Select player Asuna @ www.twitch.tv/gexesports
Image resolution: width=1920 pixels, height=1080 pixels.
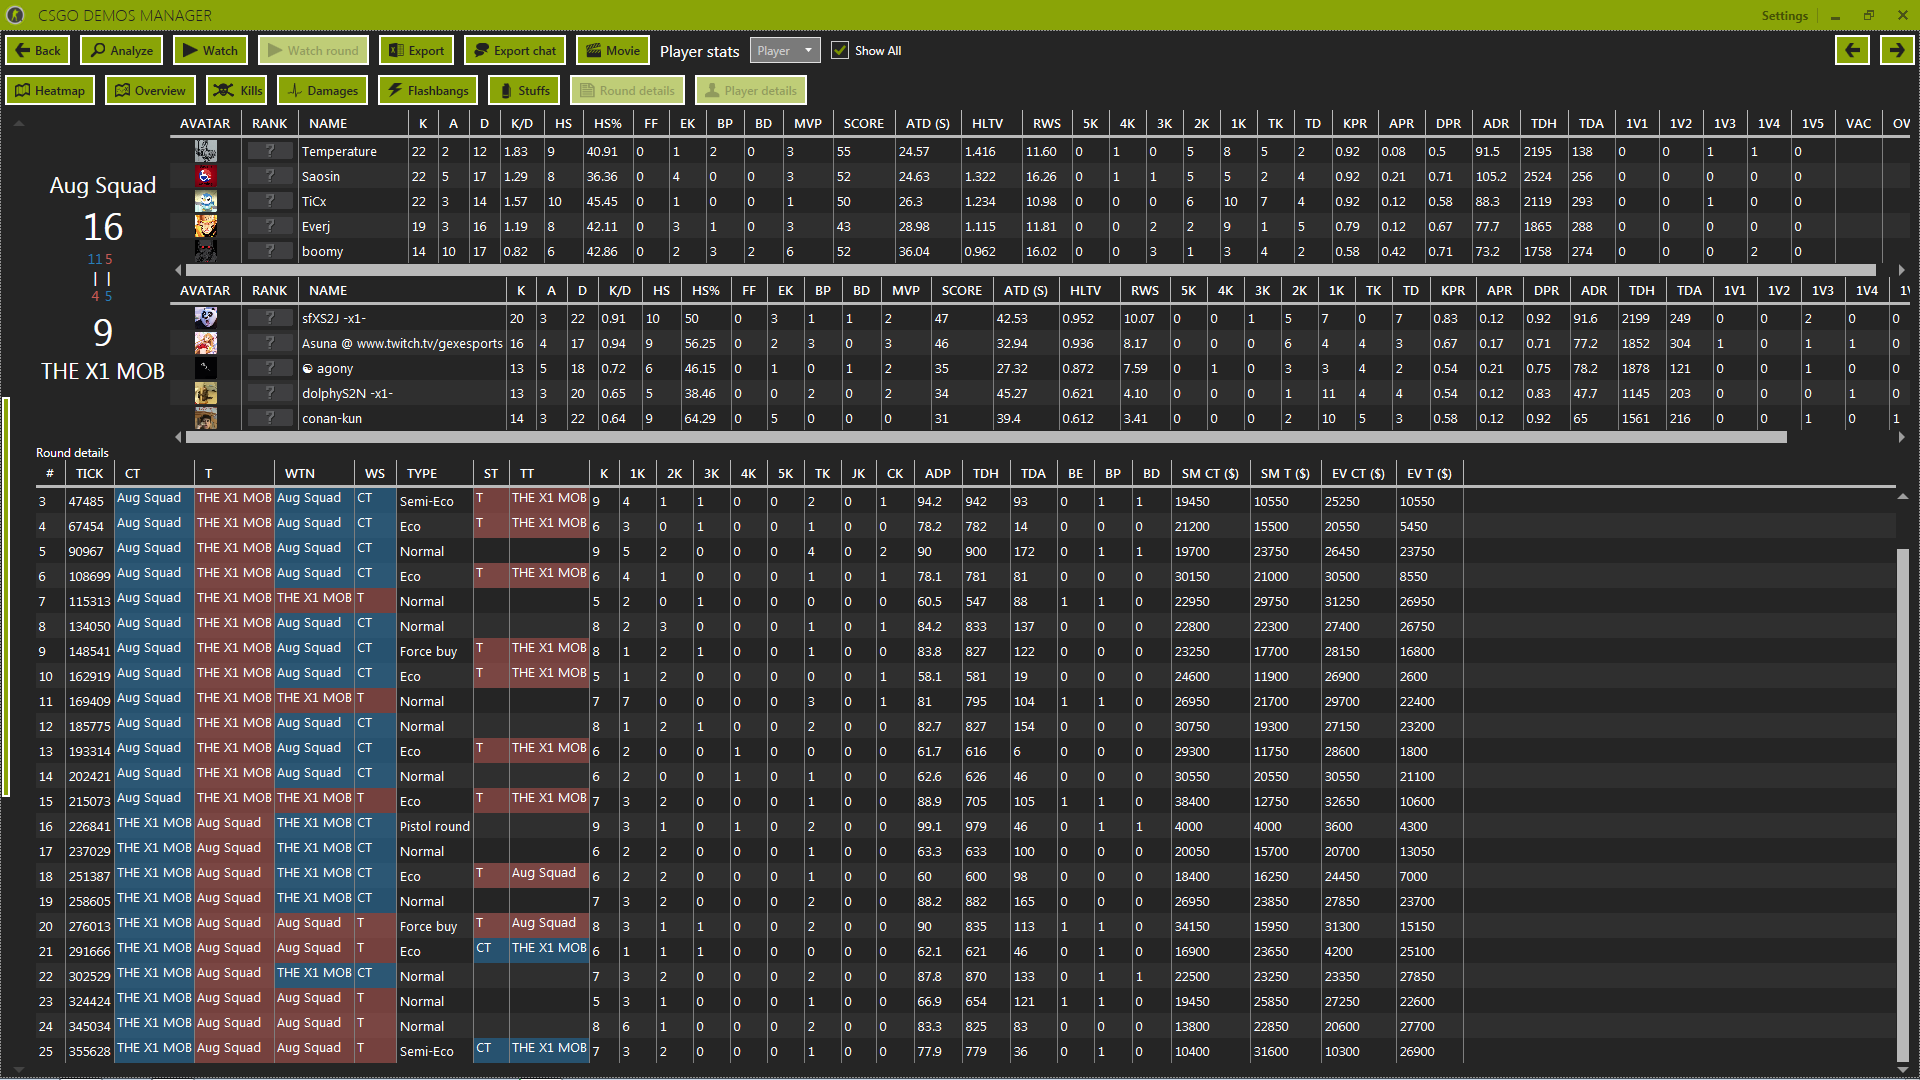pyautogui.click(x=402, y=343)
